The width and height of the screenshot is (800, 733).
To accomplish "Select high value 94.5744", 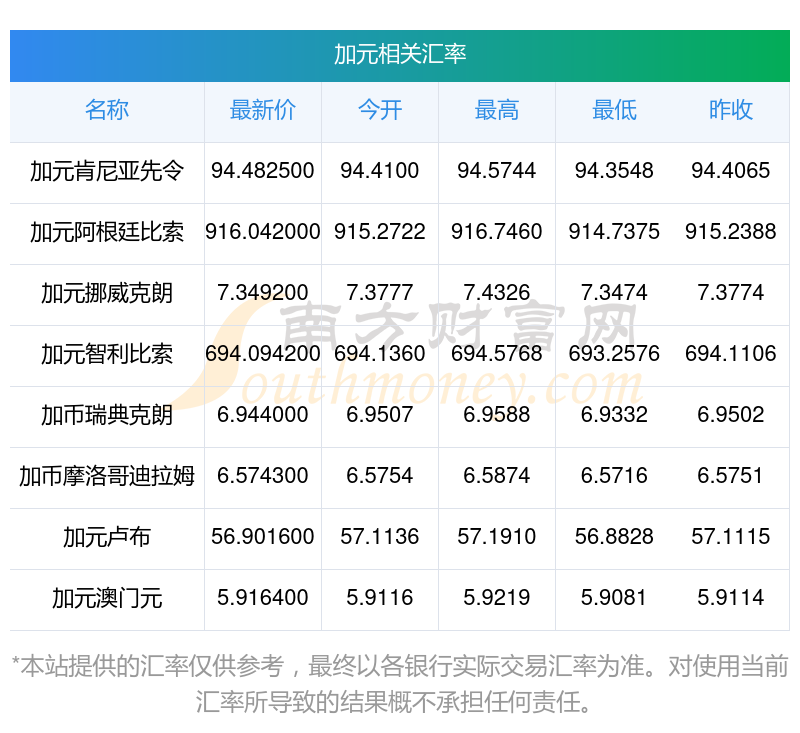I will [x=497, y=170].
